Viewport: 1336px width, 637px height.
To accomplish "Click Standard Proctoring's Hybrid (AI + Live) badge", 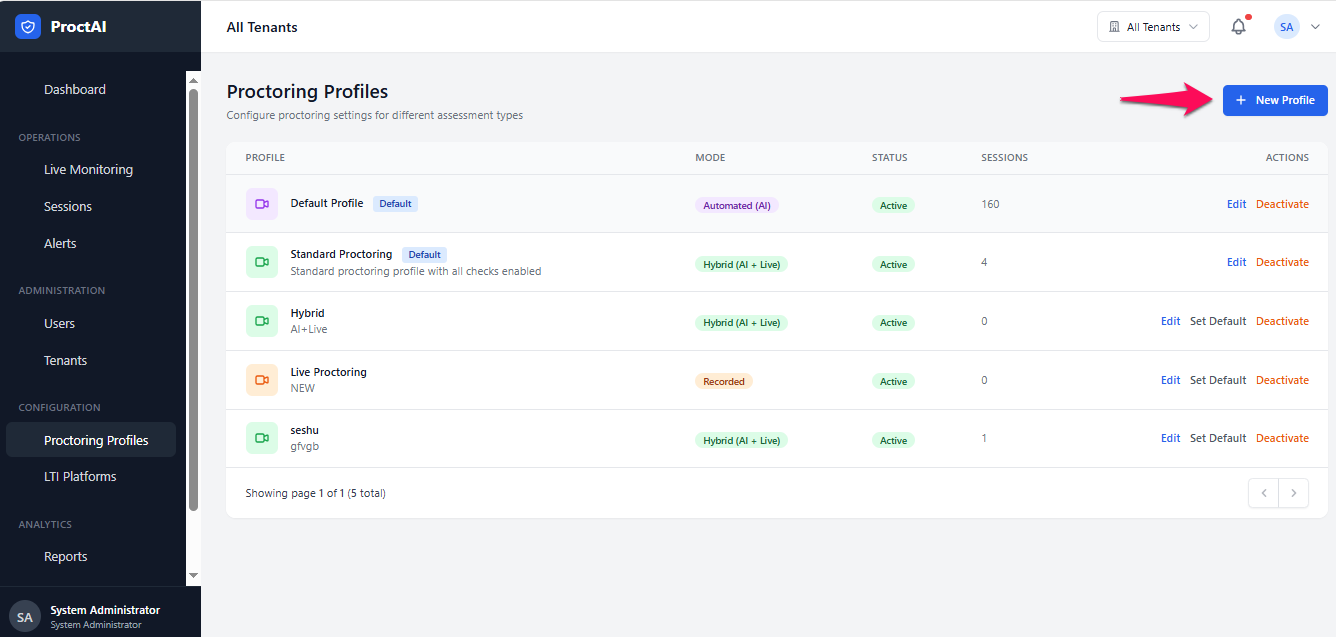I will (x=741, y=264).
